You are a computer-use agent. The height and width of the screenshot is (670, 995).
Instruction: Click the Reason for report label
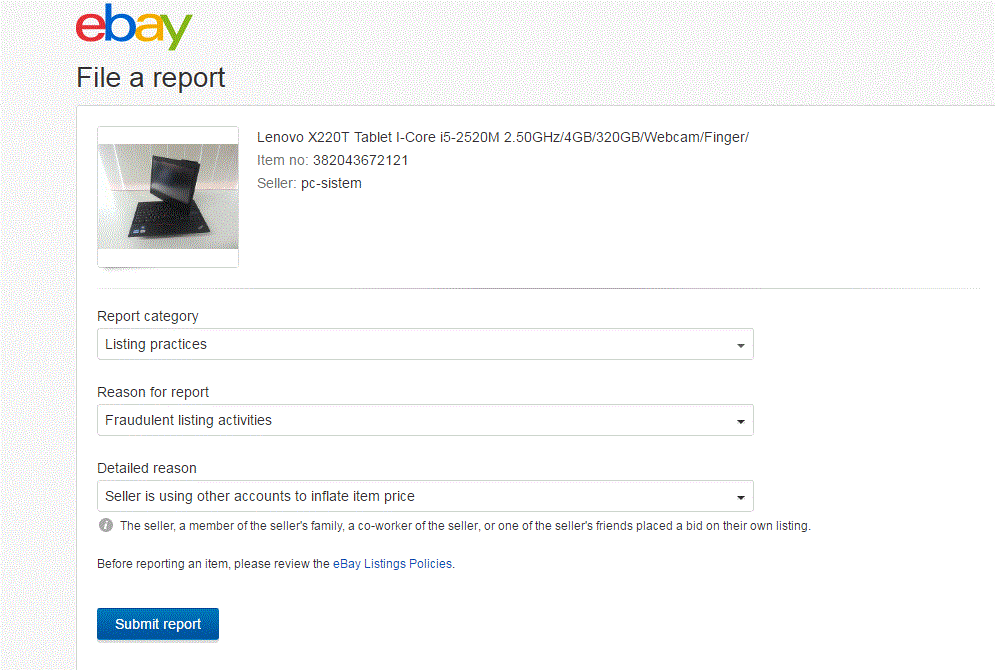click(153, 392)
